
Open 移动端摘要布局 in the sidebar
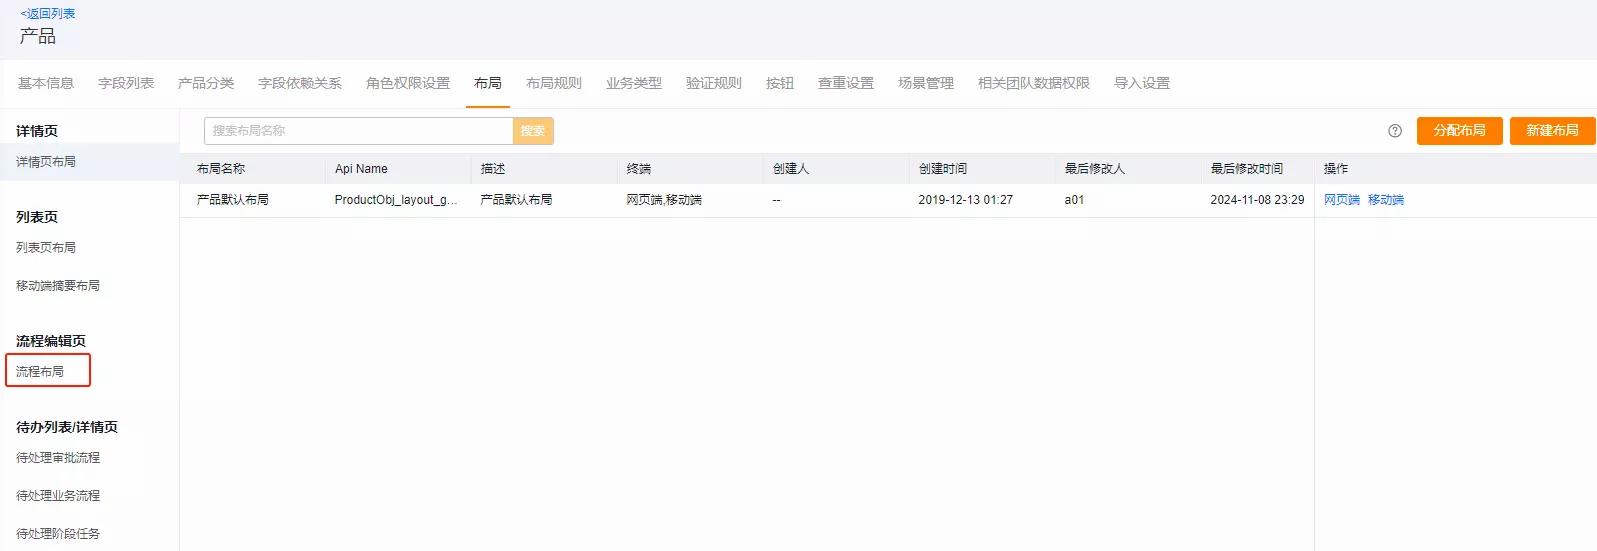[58, 286]
